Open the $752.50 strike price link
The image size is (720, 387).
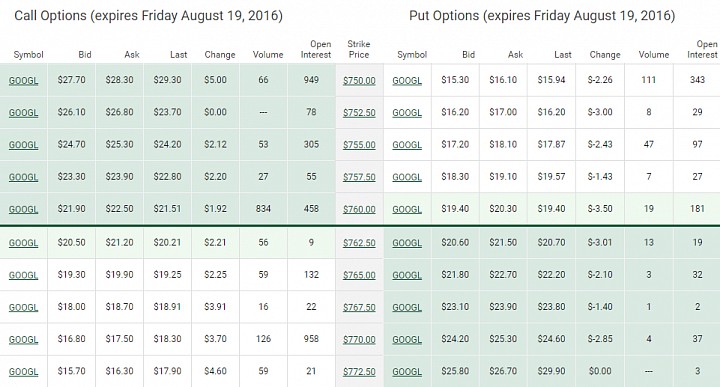[359, 112]
